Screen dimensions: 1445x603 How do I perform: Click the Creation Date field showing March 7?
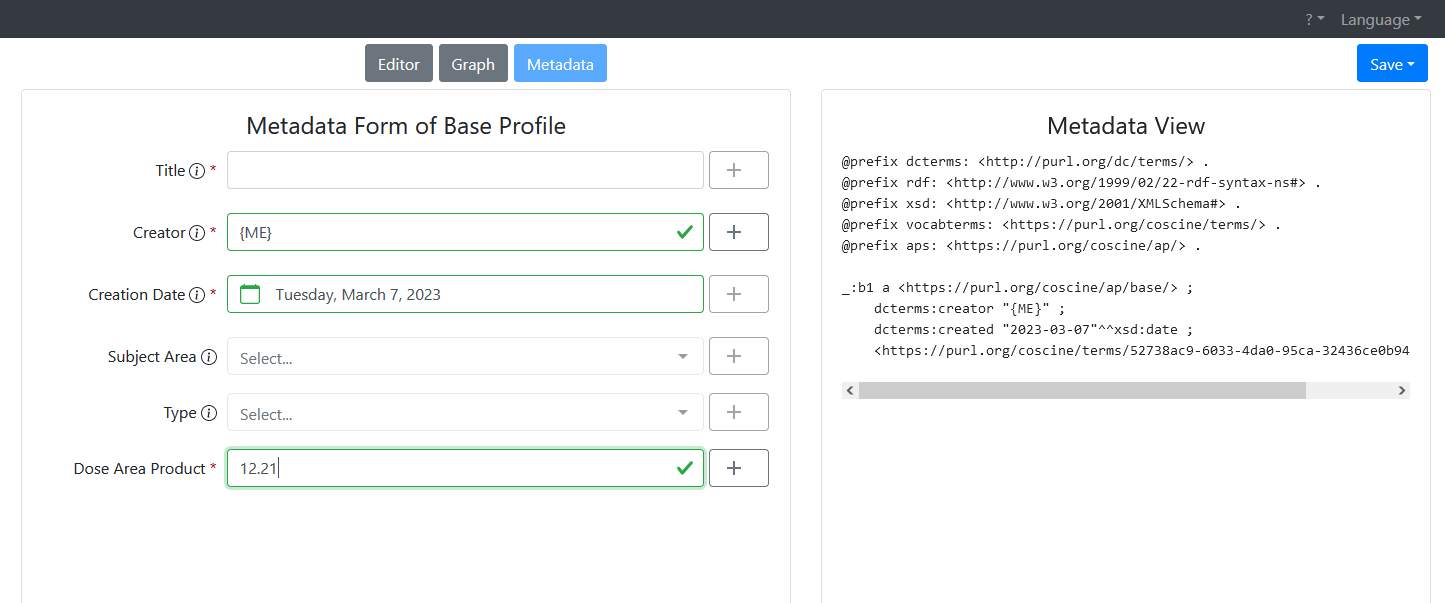click(x=465, y=294)
